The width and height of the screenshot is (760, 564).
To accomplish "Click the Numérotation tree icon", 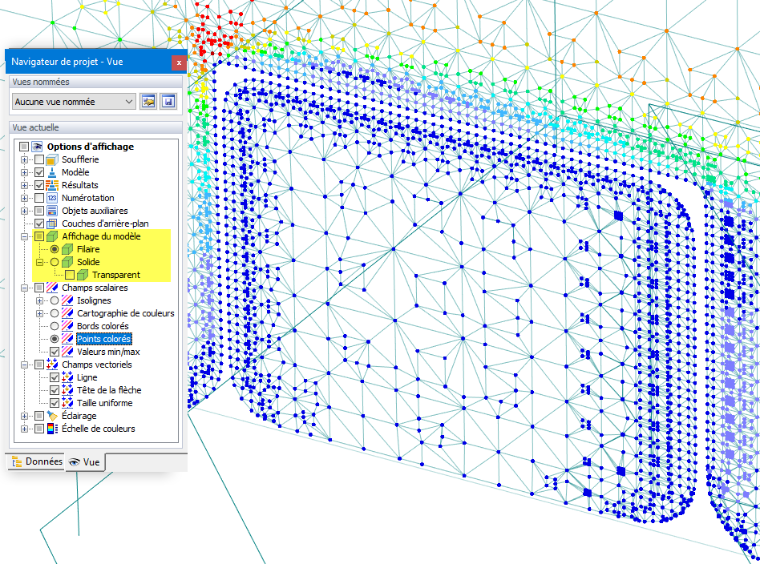I will coord(52,198).
